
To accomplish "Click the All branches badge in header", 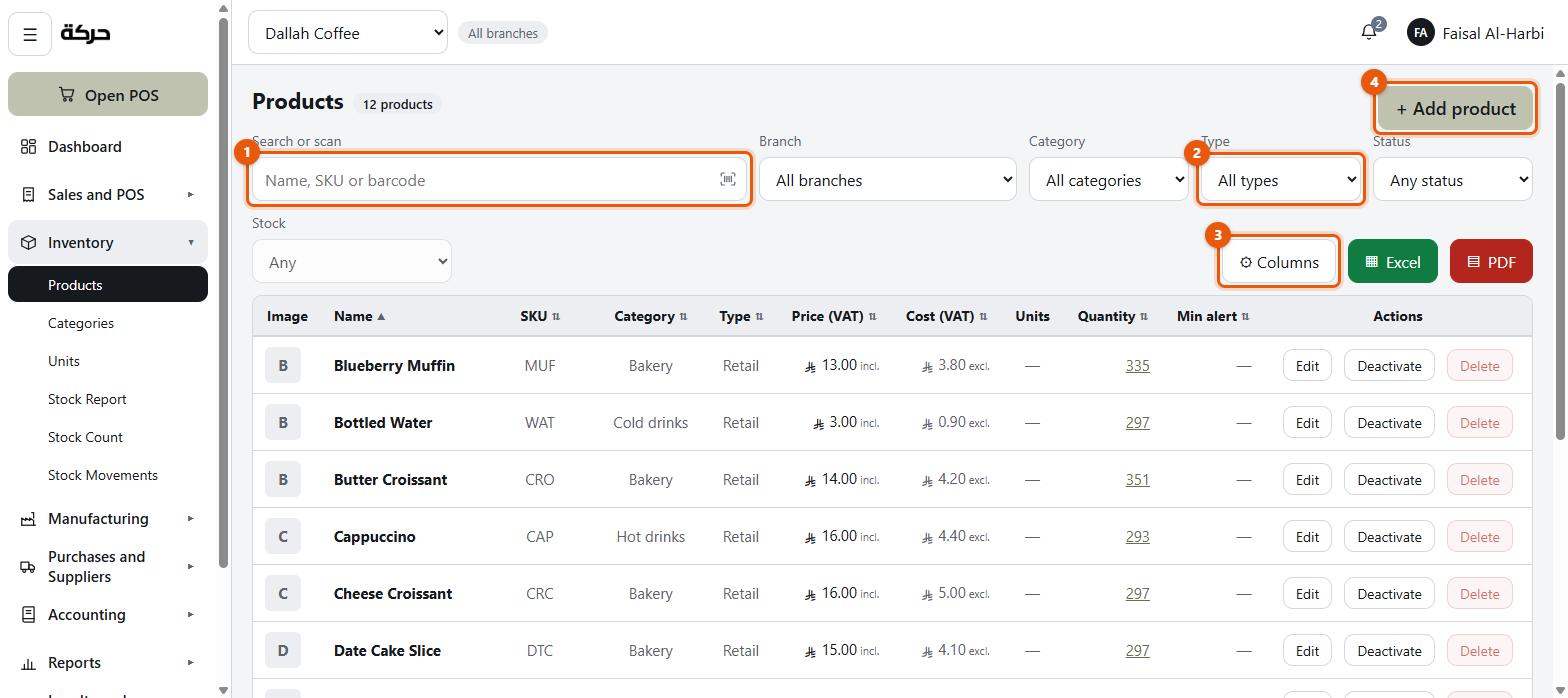I will point(503,33).
